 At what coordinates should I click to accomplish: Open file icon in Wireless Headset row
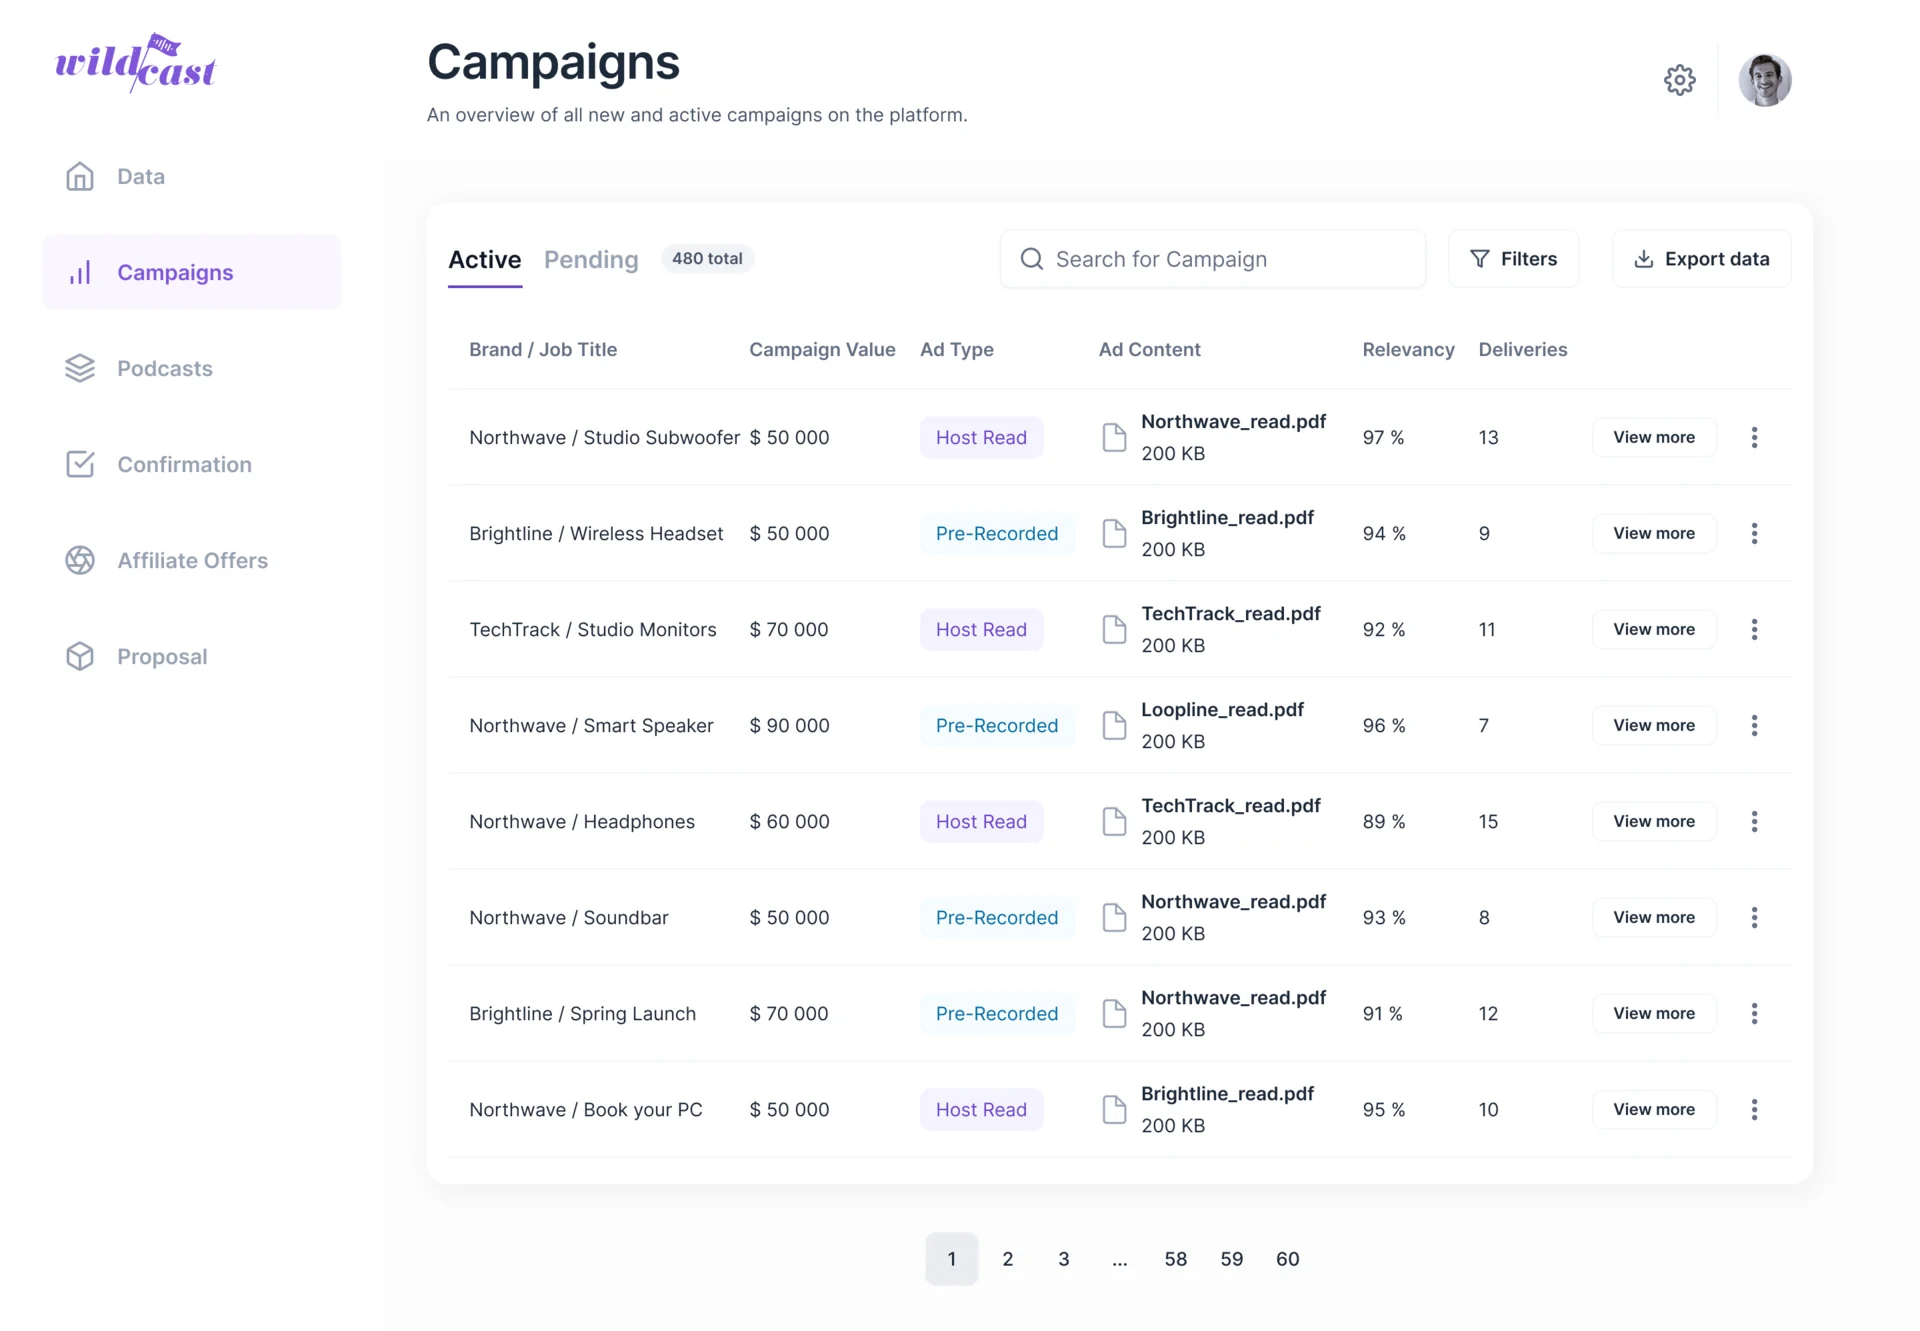click(x=1114, y=533)
